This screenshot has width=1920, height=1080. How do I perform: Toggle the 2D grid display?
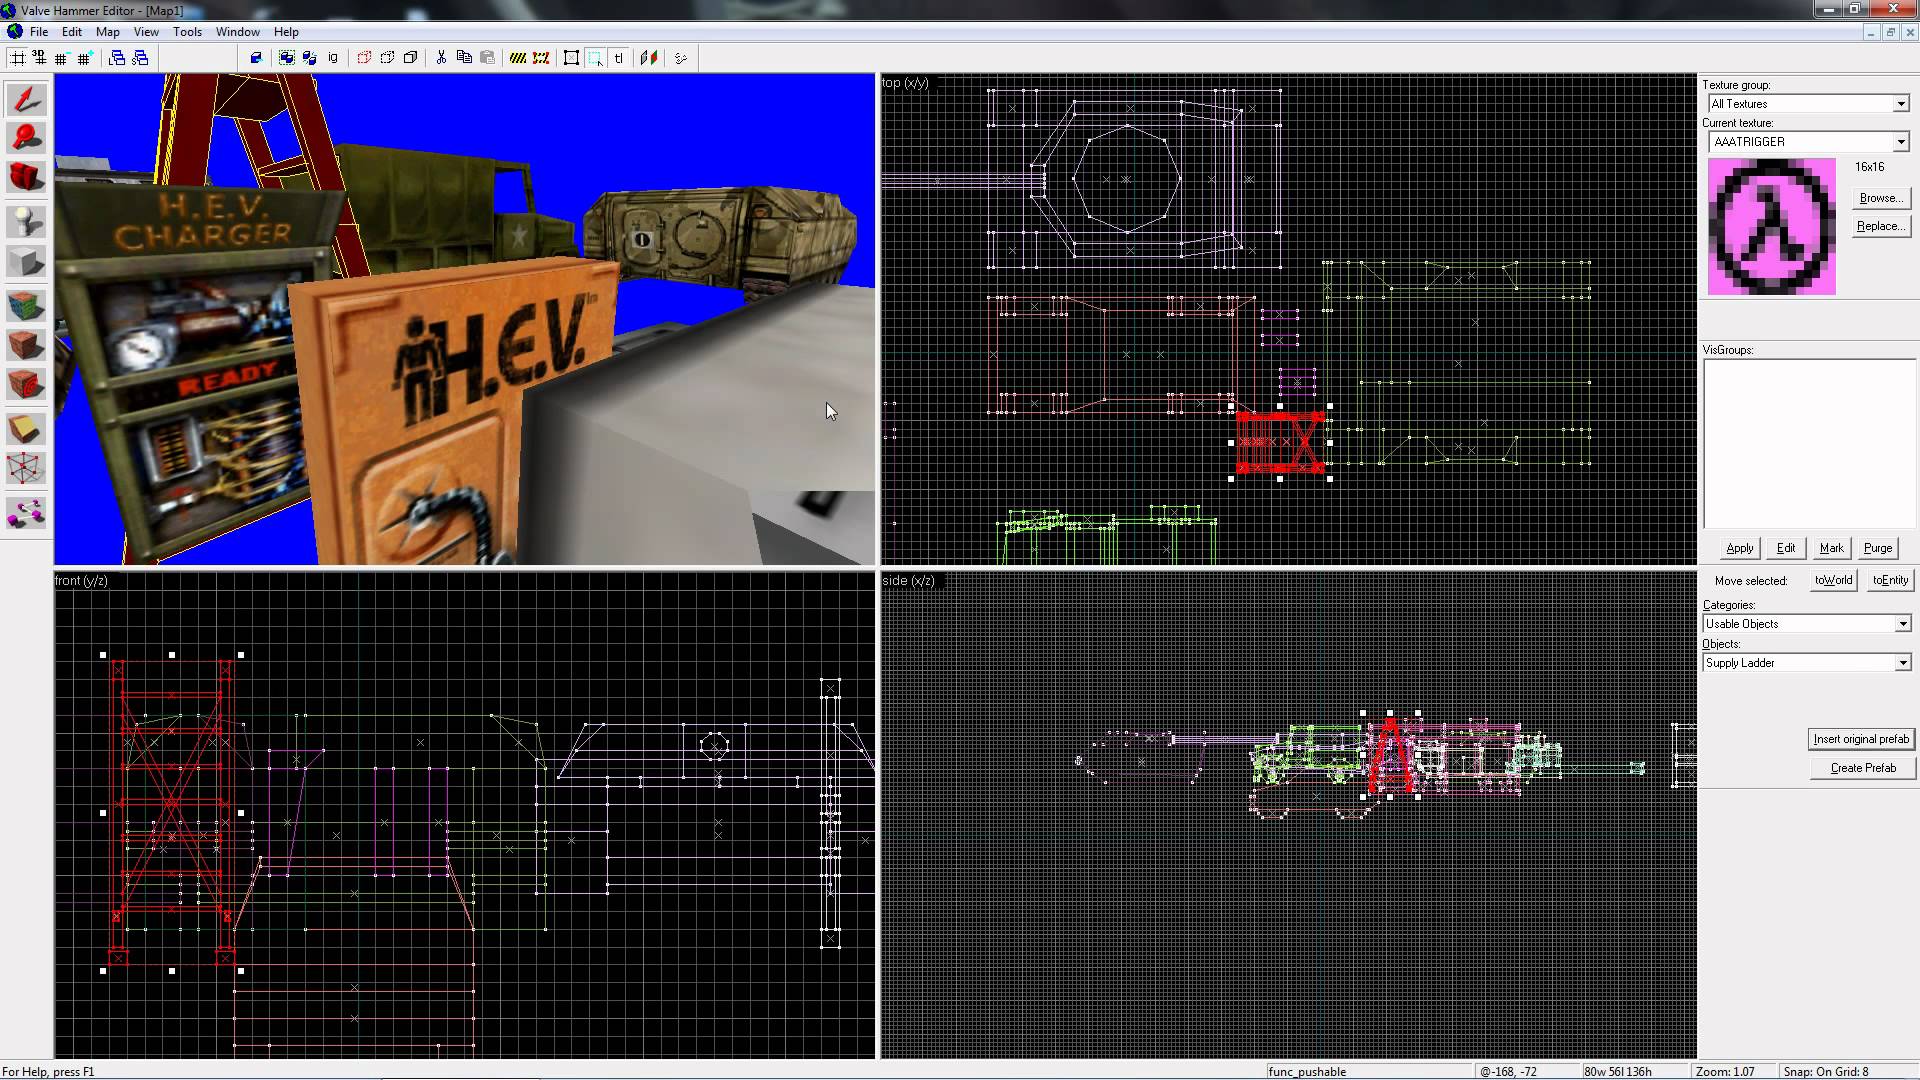tap(17, 58)
